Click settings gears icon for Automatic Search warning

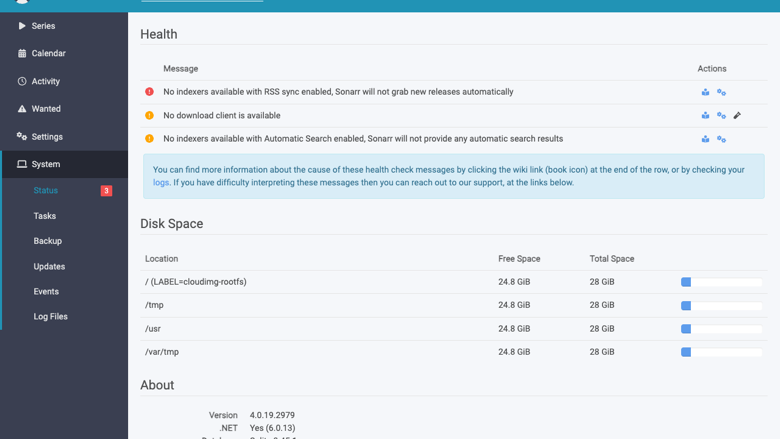tap(721, 139)
